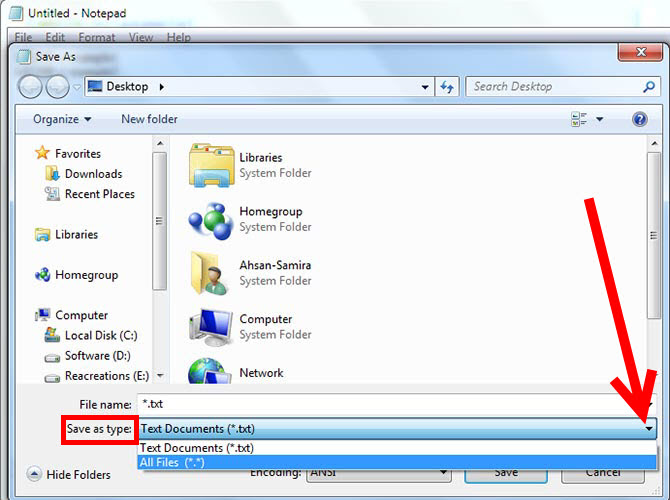Screen dimensions: 670x500
Task: Click the file list scroll up arrow
Action: coord(654,144)
